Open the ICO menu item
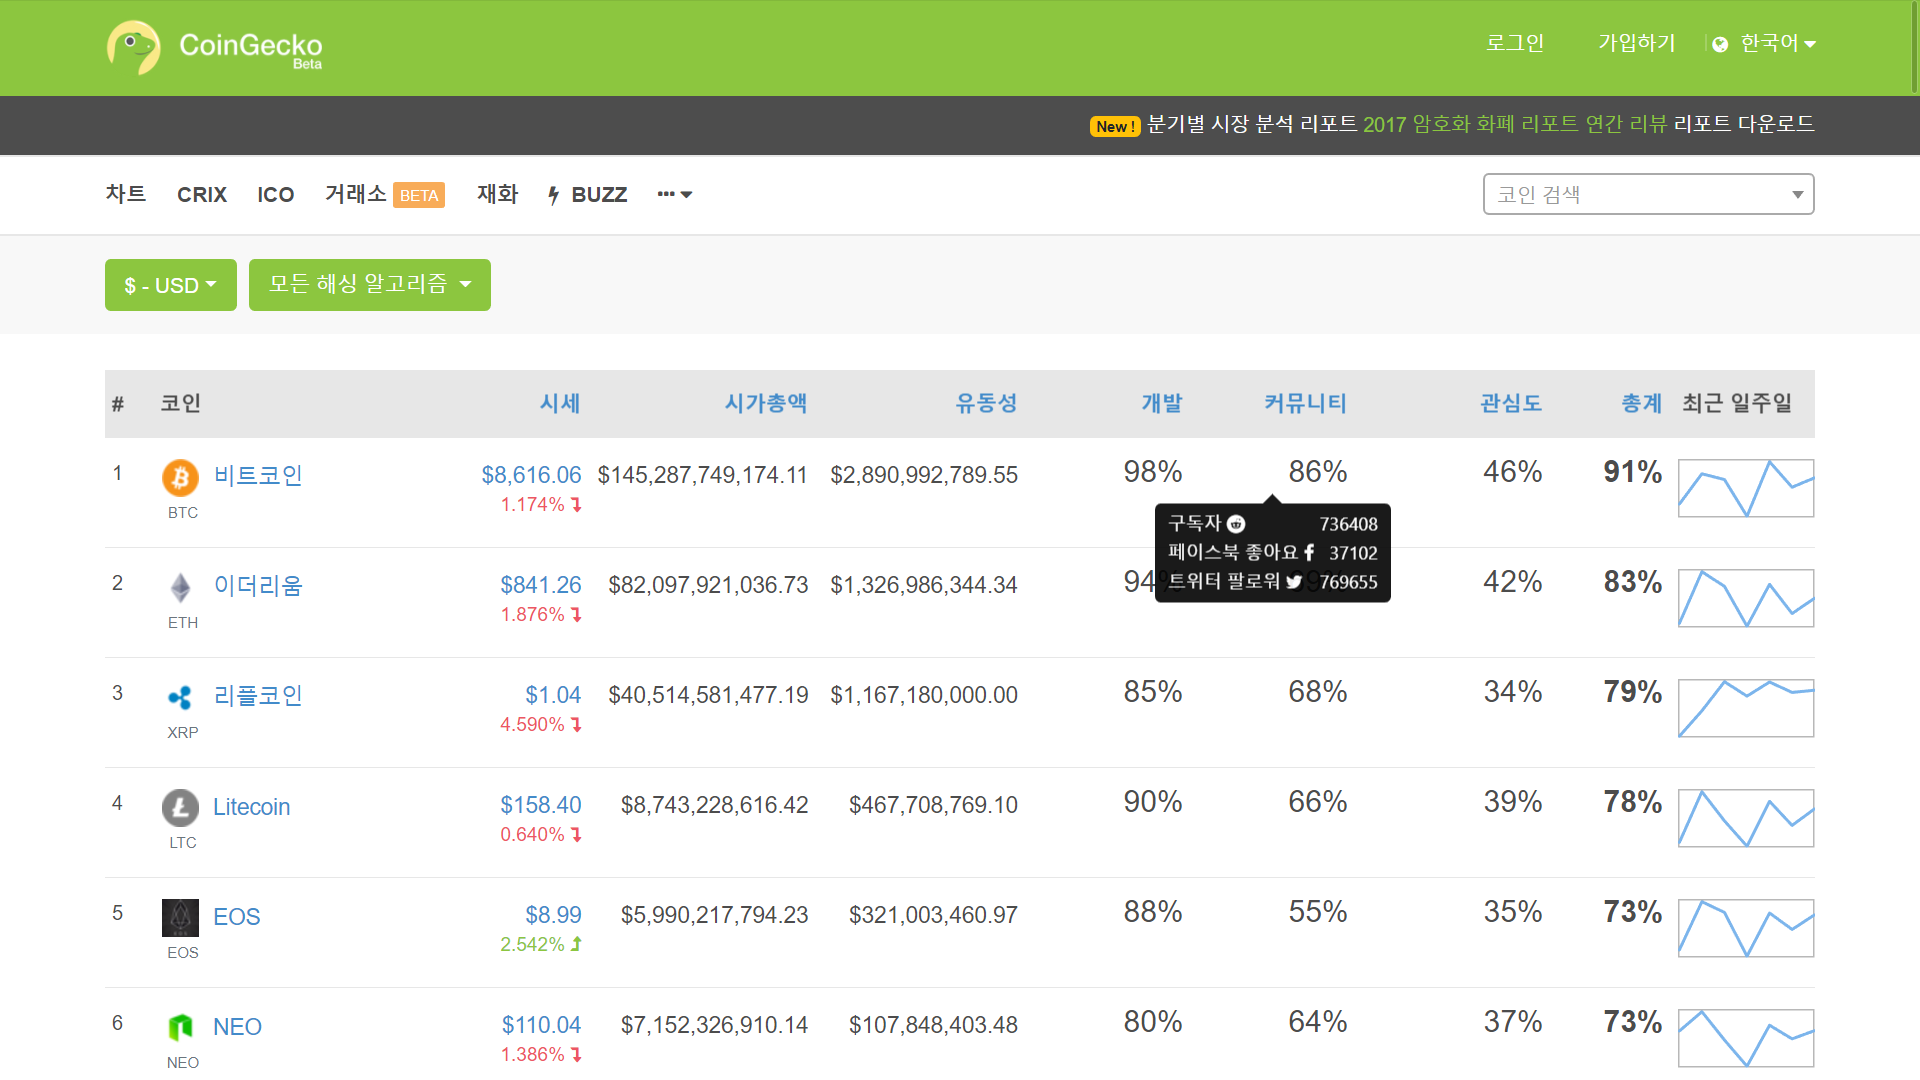This screenshot has height=1080, width=1920. click(275, 194)
